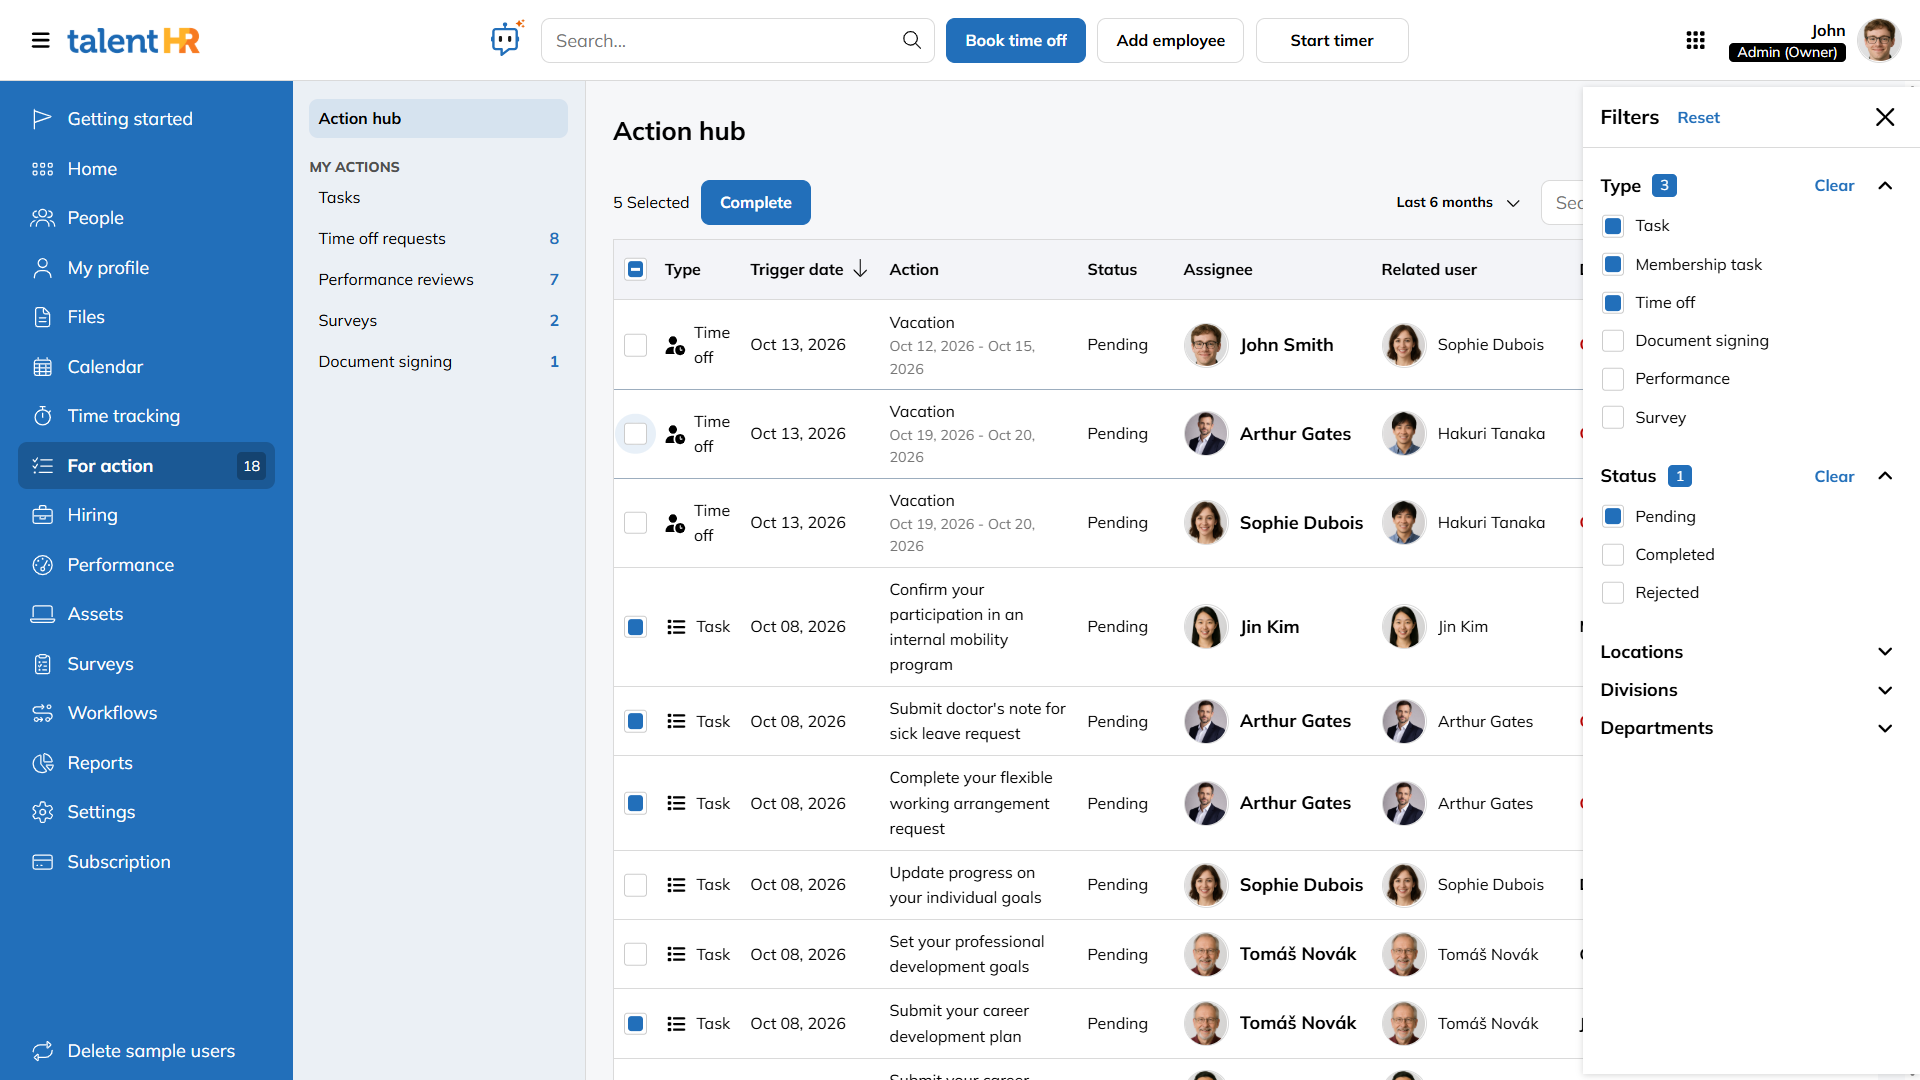Close the Filters panel

(1885, 117)
